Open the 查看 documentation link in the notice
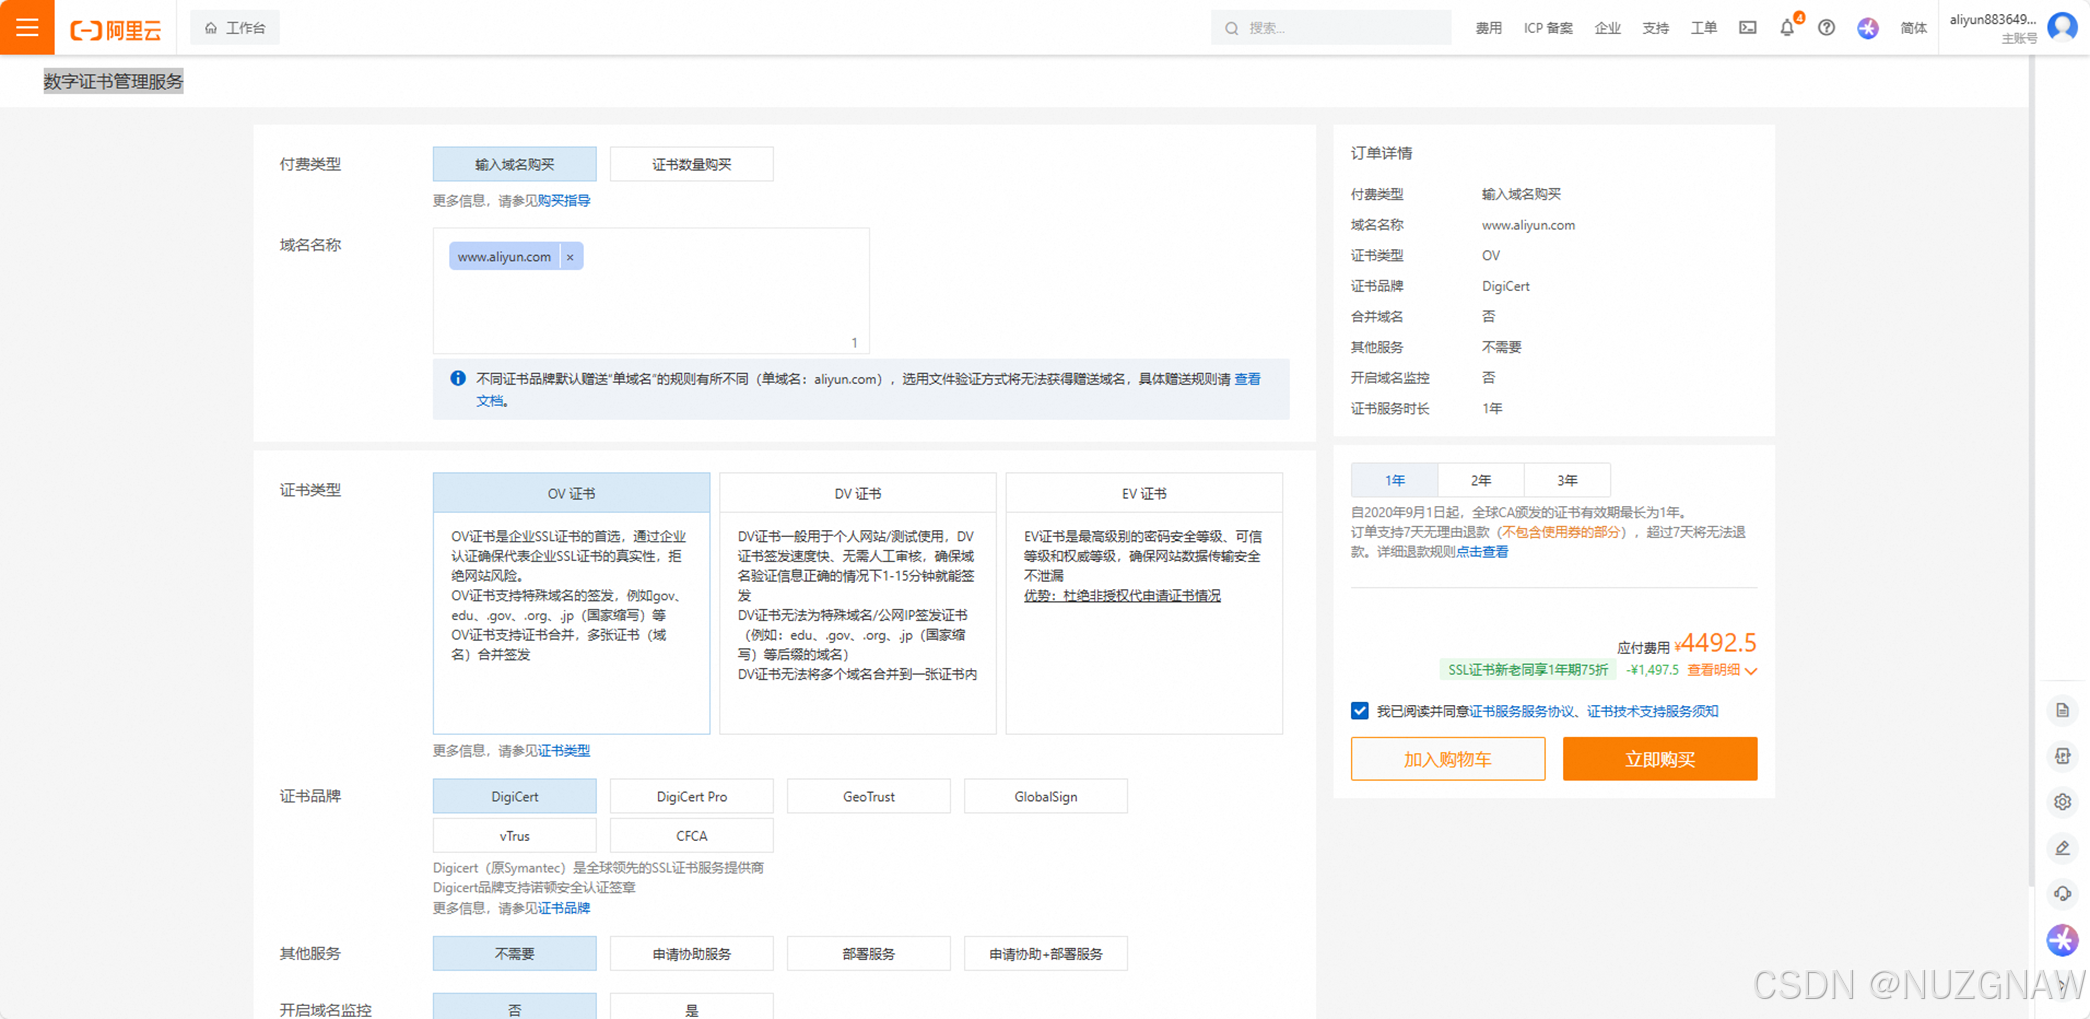The height and width of the screenshot is (1019, 2090). [1247, 379]
